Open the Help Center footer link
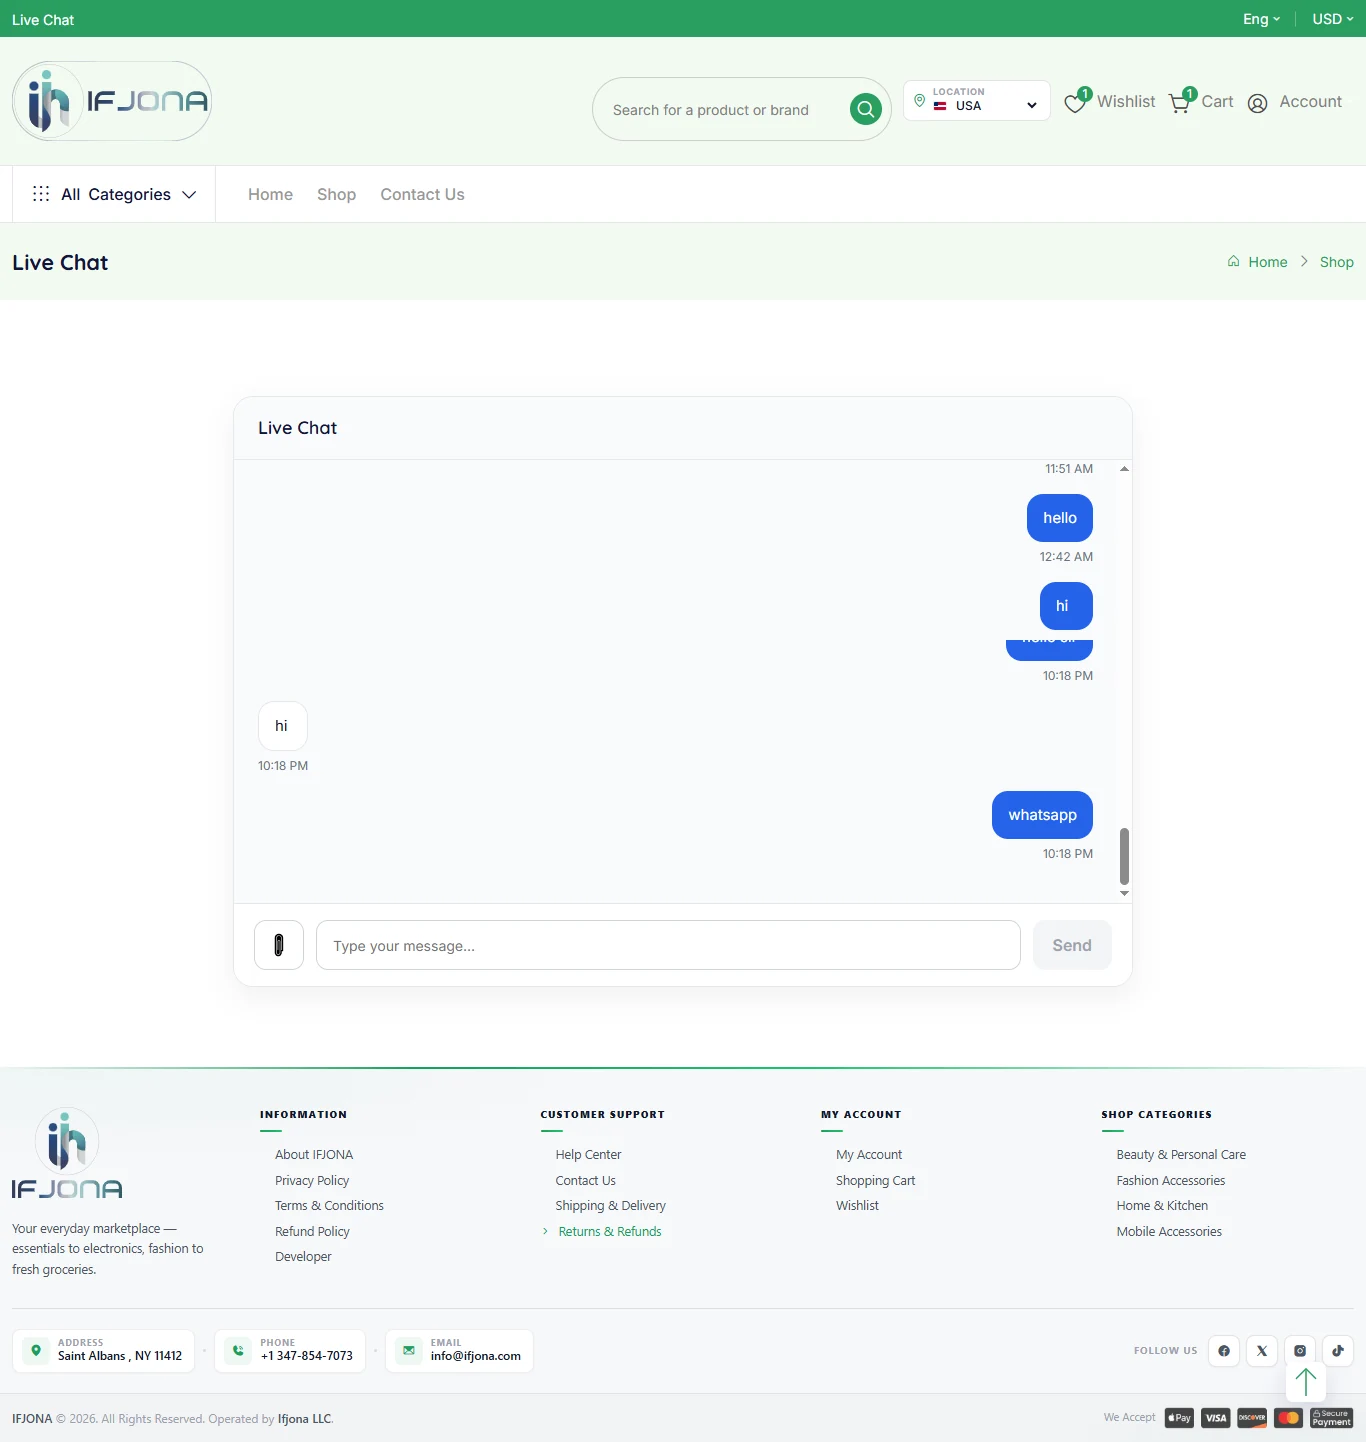 [589, 1155]
